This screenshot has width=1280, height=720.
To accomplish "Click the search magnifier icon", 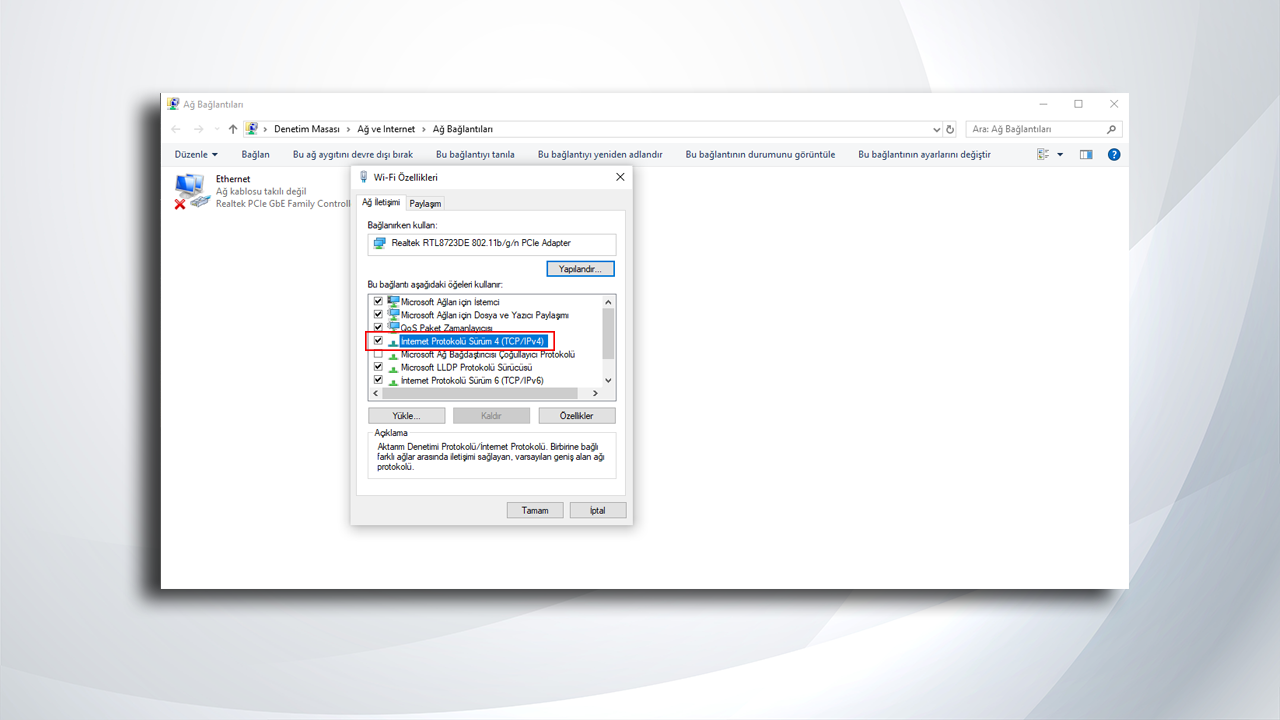I will tap(1111, 129).
